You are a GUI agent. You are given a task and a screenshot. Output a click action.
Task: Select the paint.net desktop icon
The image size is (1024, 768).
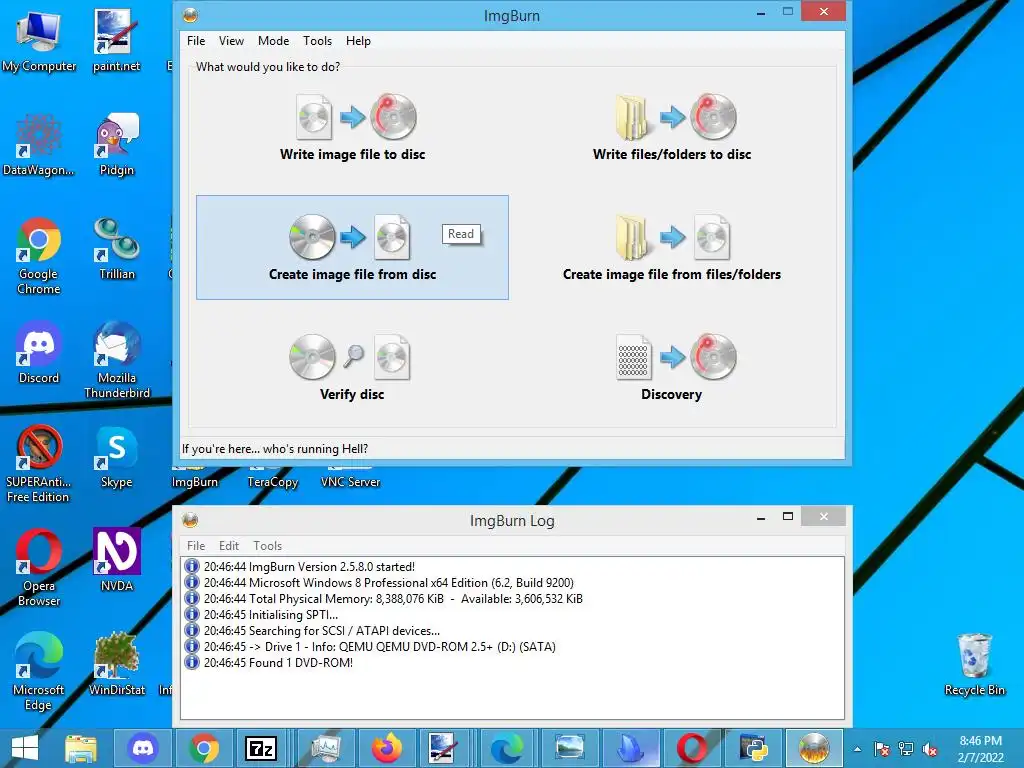116,40
